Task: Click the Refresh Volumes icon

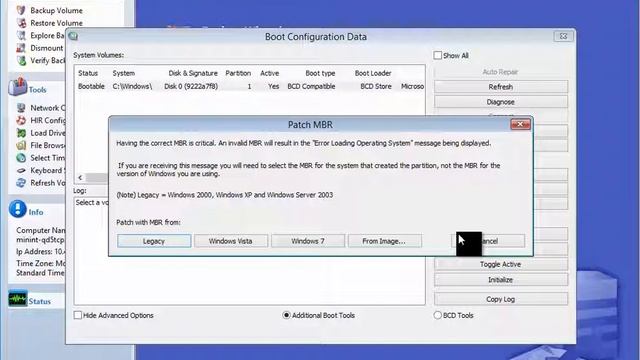Action: click(21, 183)
